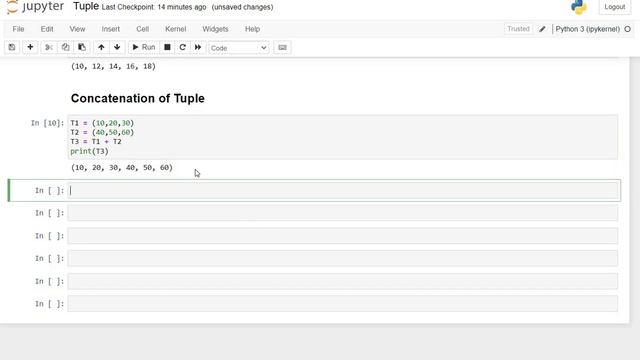Click the Jupyter logo
Screen dimensions: 640x360
click(35, 7)
